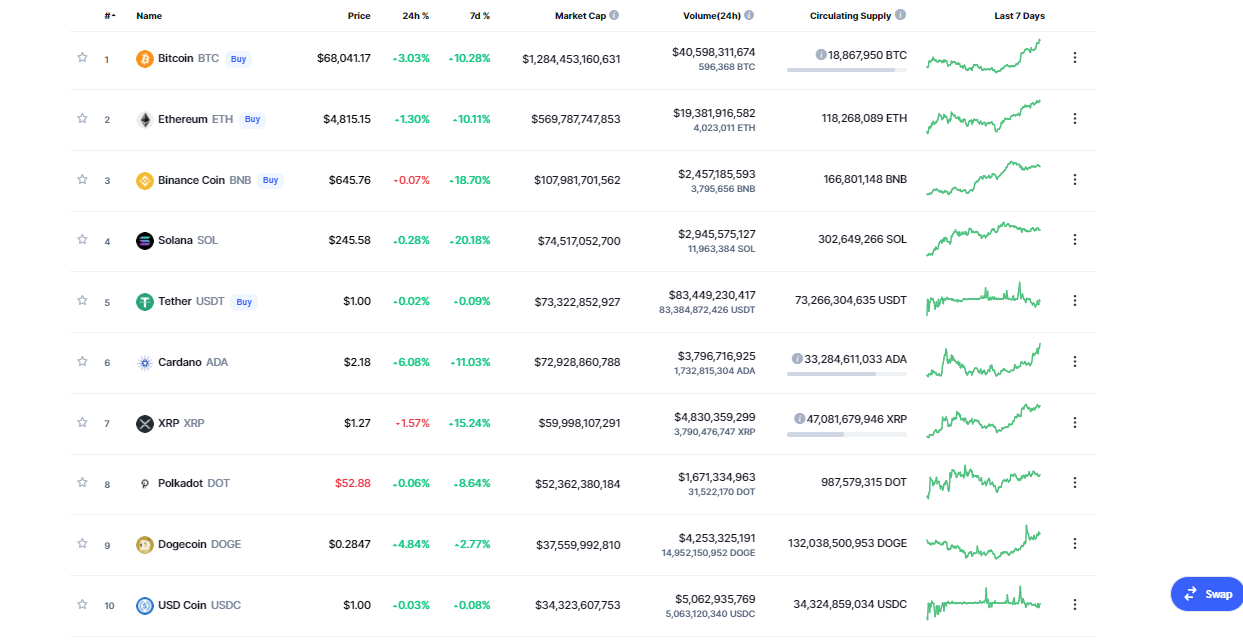Open the Circulating Supply header info icon
The width and height of the screenshot is (1243, 642).
tap(901, 16)
